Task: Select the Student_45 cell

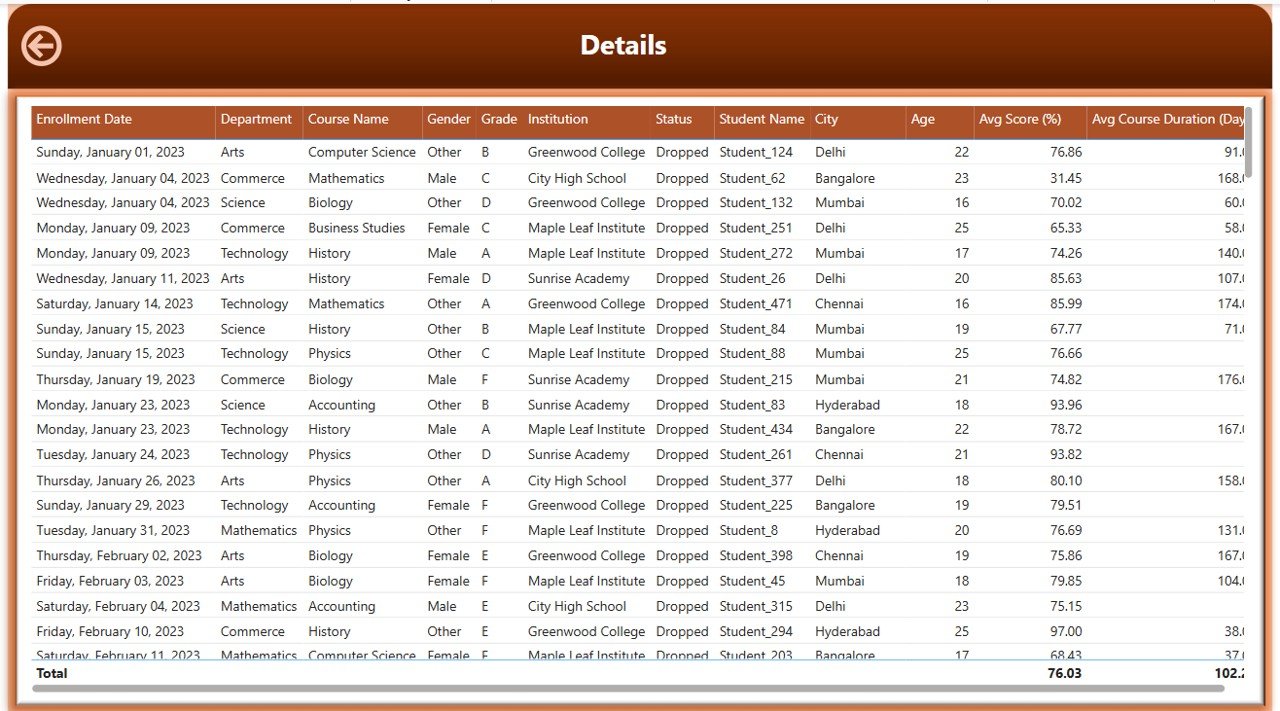Action: (x=752, y=581)
